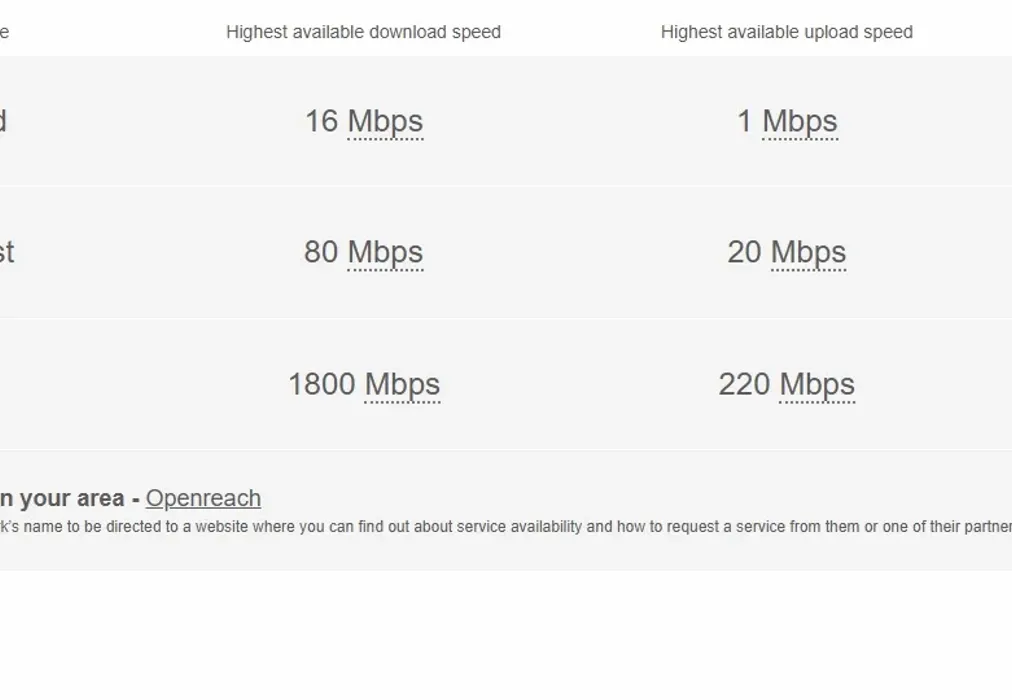Click the cut-off row label in the 80 Mbps row
This screenshot has width=1012, height=700.
6,253
